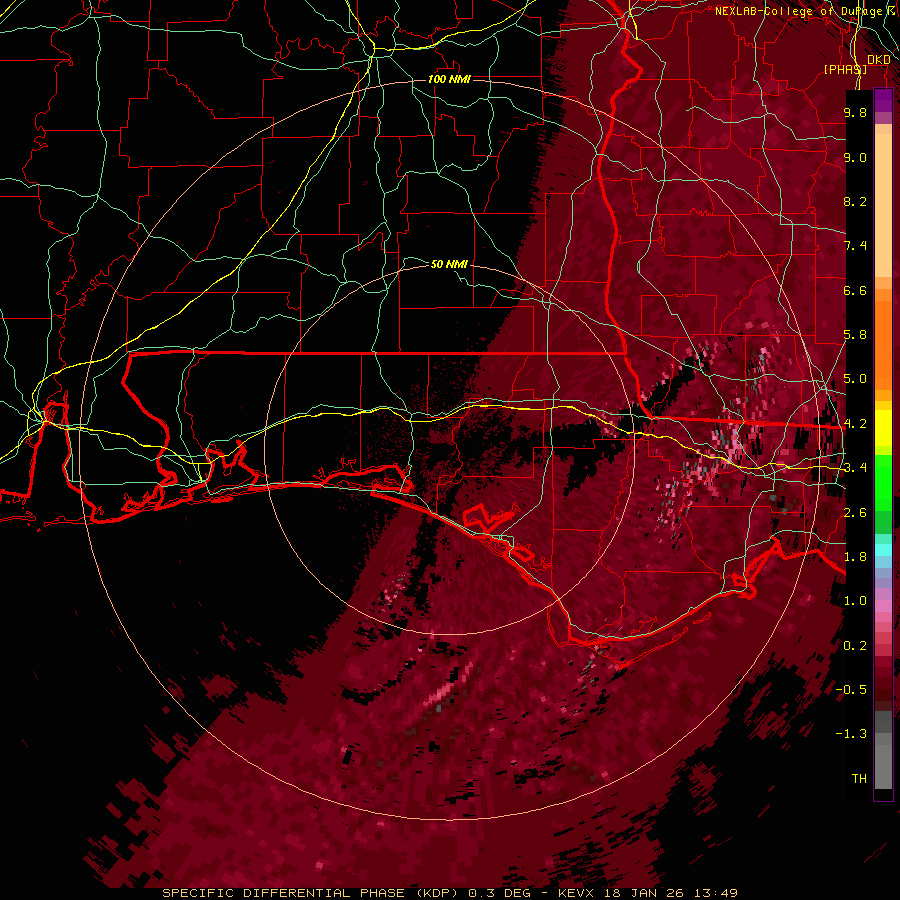Screen dimensions: 900x900
Task: Click the 13:49 timestamp in the caption
Action: [x=715, y=893]
